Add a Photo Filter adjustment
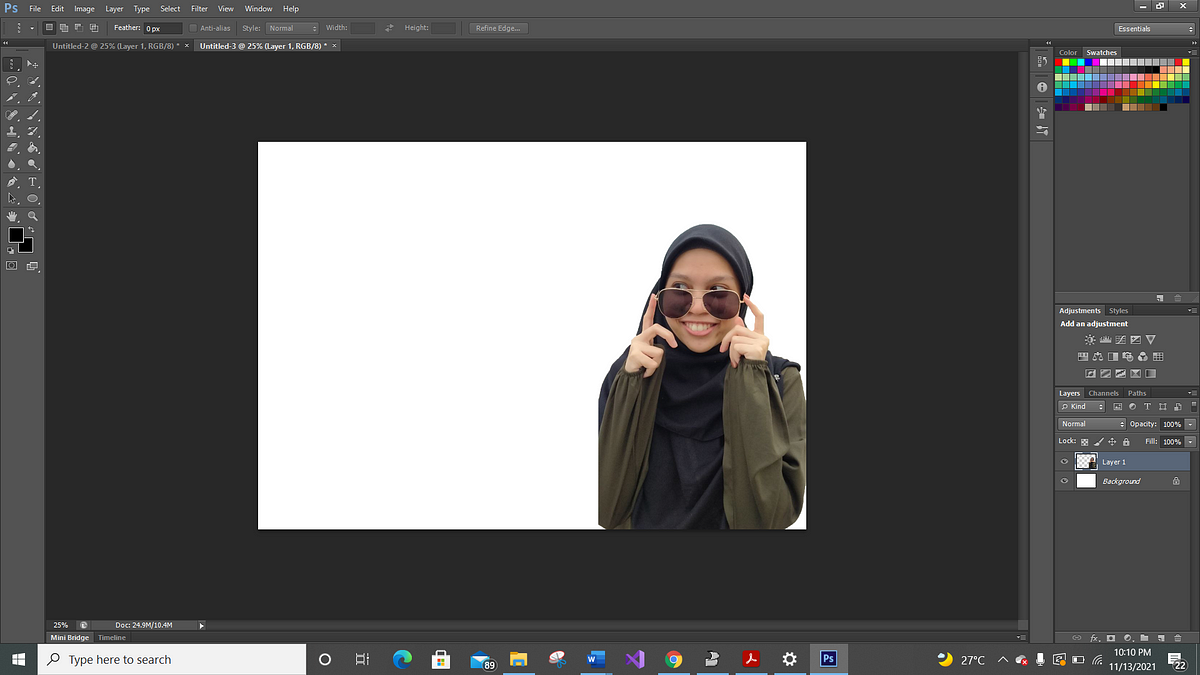 pos(1128,357)
